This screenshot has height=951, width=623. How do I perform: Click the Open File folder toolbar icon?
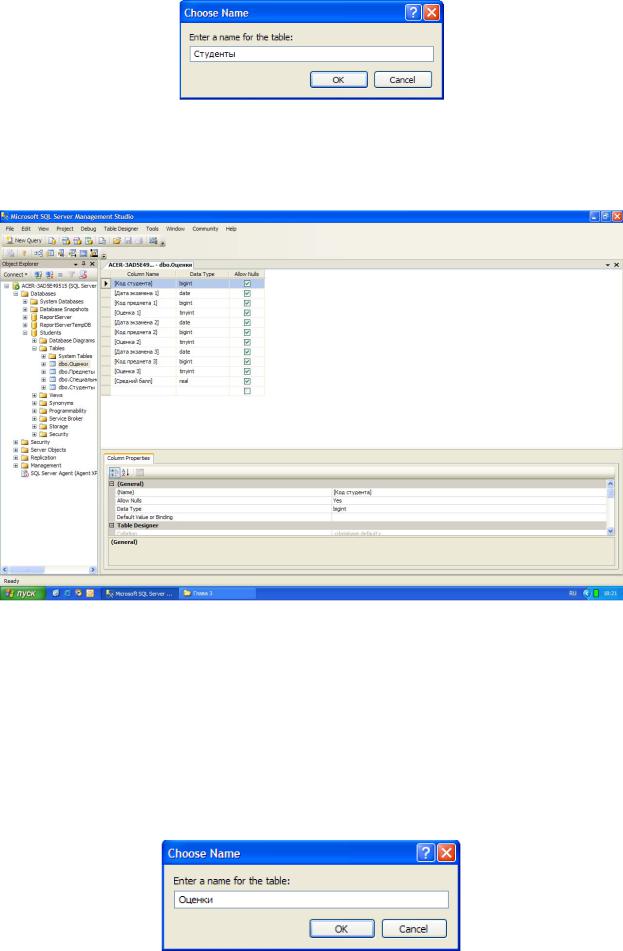pyautogui.click(x=116, y=241)
